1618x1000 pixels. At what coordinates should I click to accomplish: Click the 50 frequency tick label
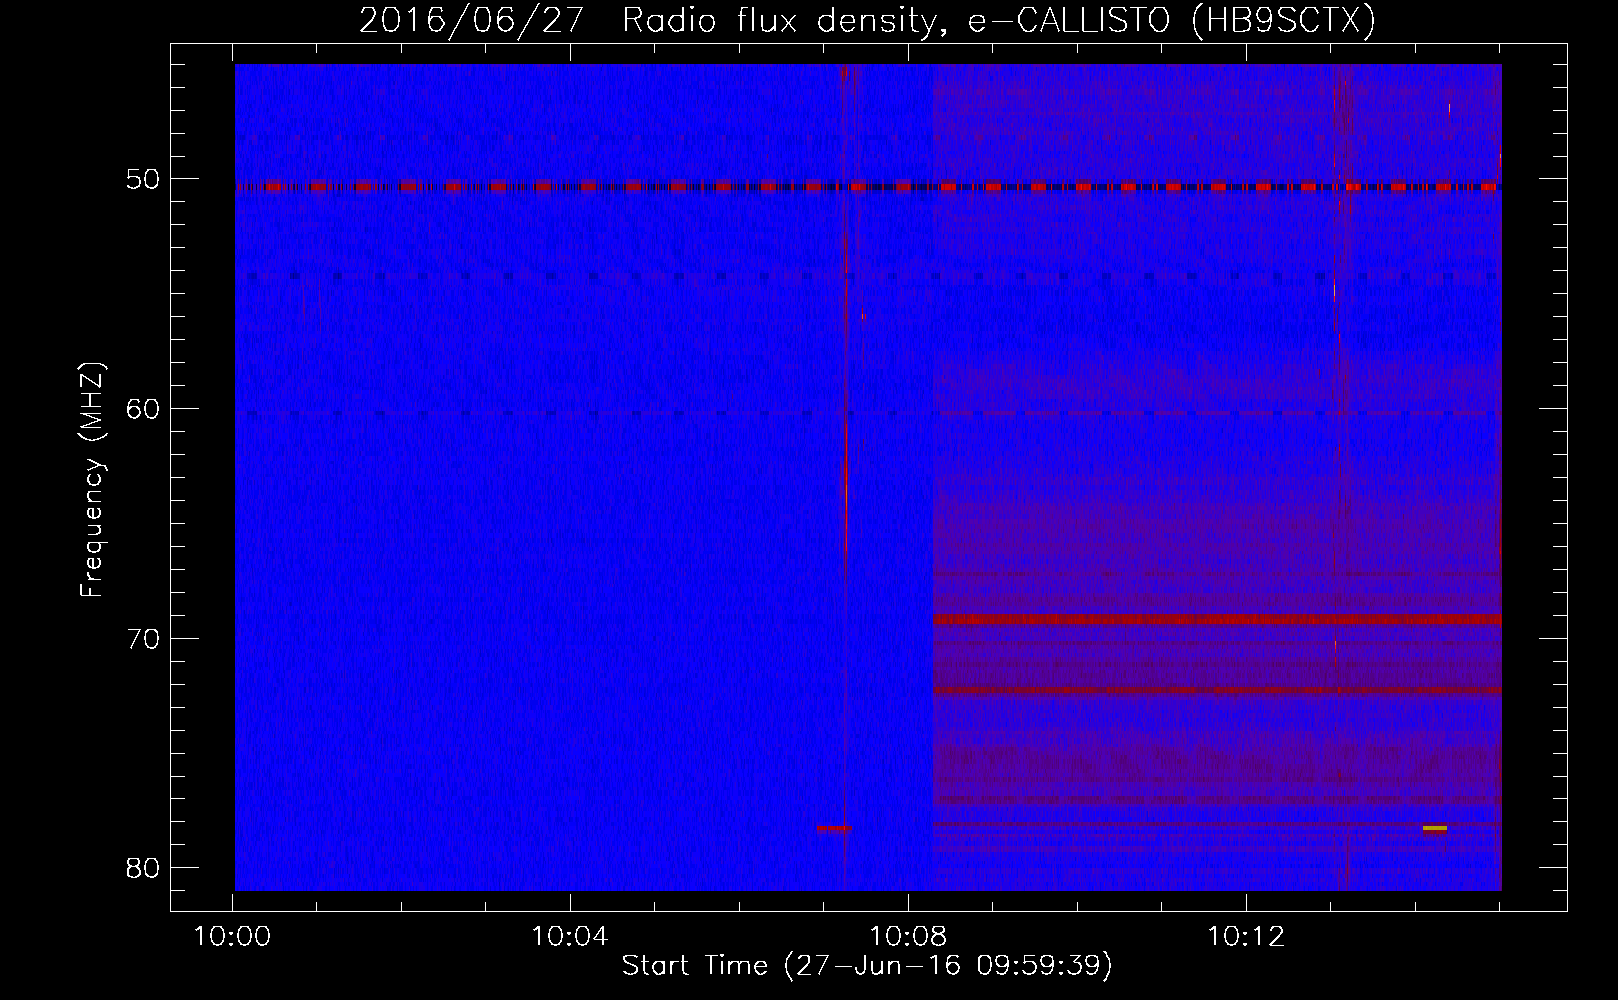(x=143, y=179)
